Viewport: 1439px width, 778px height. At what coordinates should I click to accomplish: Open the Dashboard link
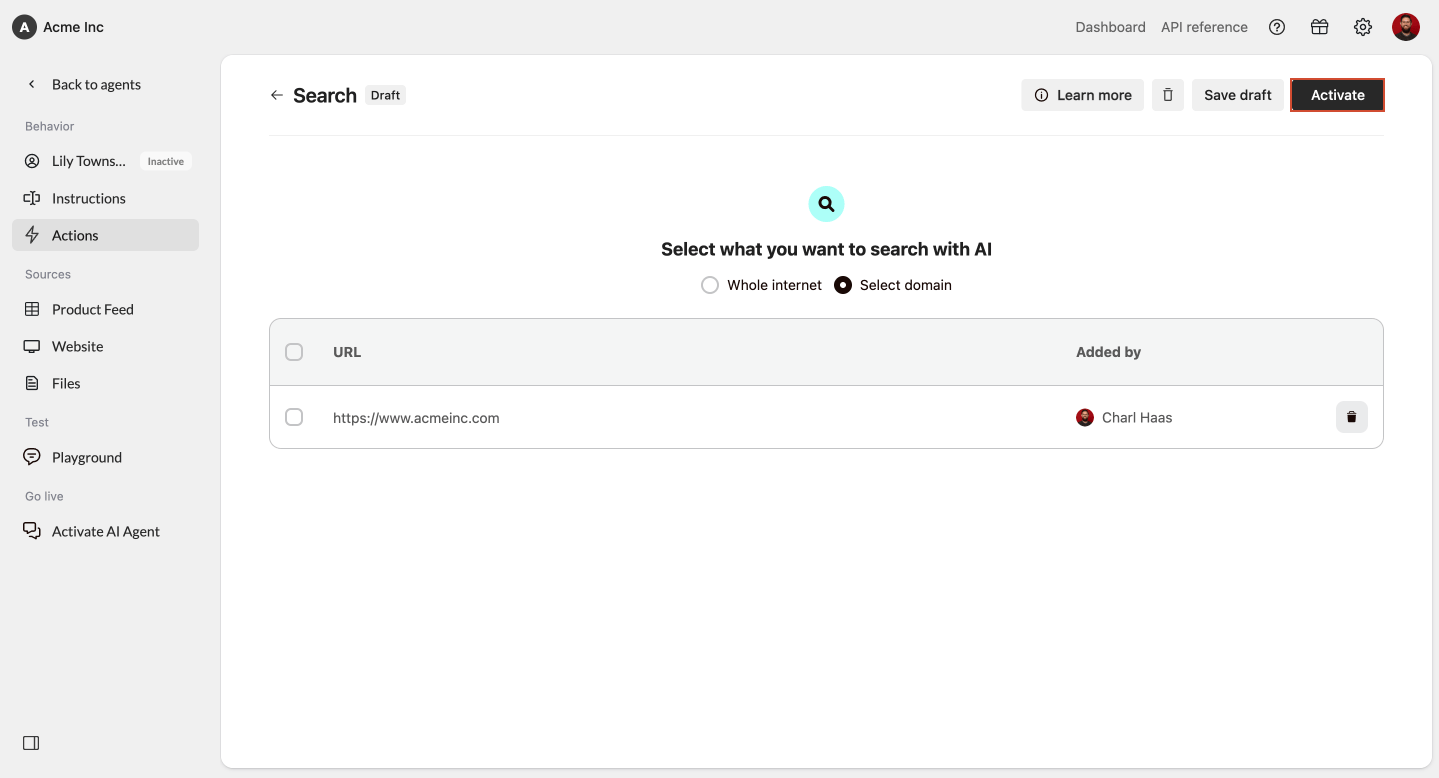tap(1110, 27)
